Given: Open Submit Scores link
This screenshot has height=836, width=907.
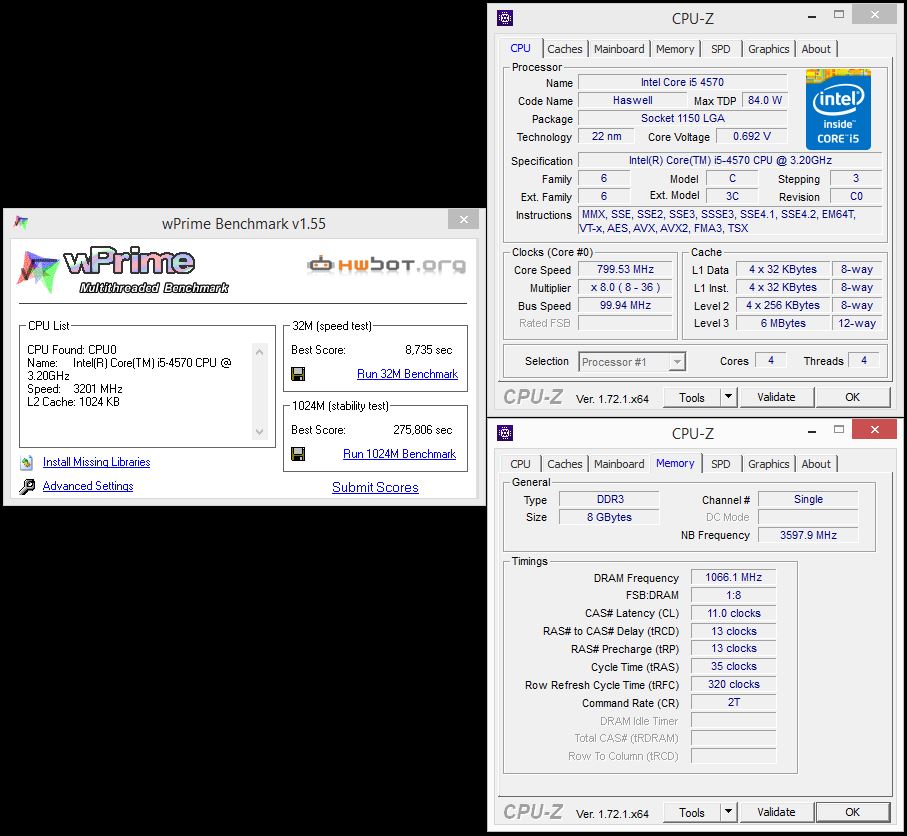Looking at the screenshot, I should pyautogui.click(x=375, y=487).
